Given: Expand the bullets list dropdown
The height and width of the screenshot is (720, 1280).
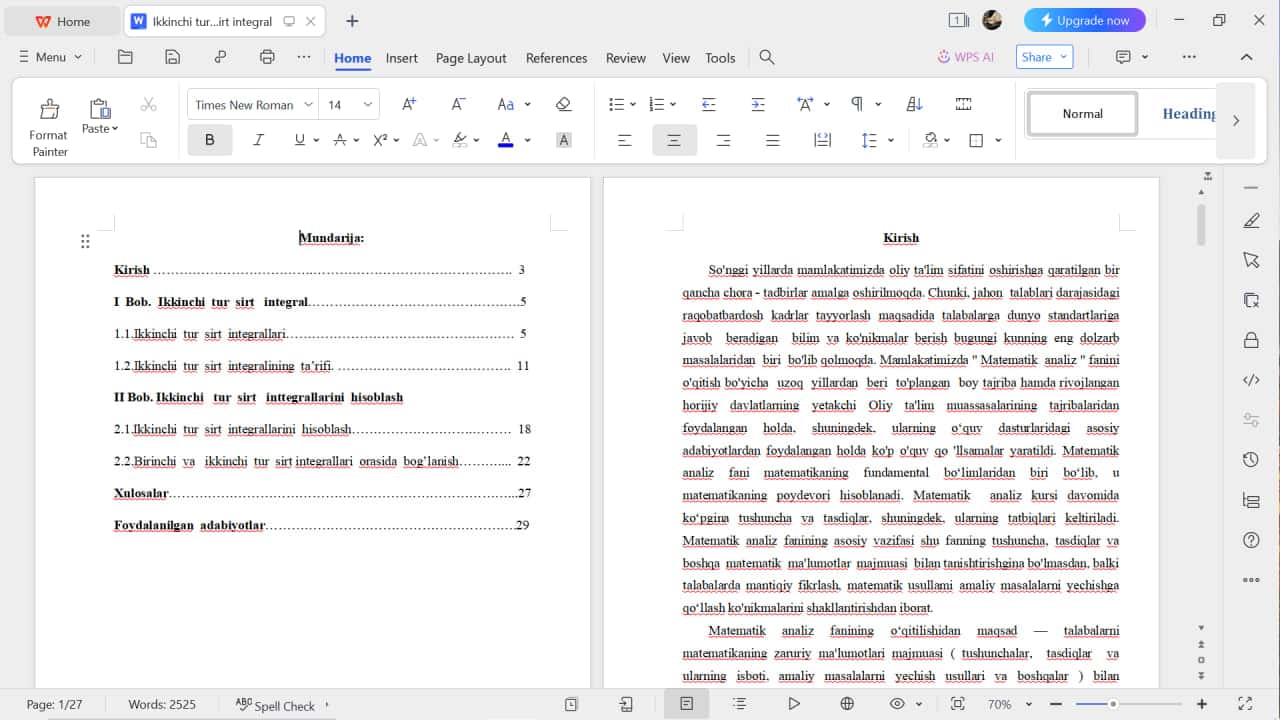Looking at the screenshot, I should tap(634, 104).
